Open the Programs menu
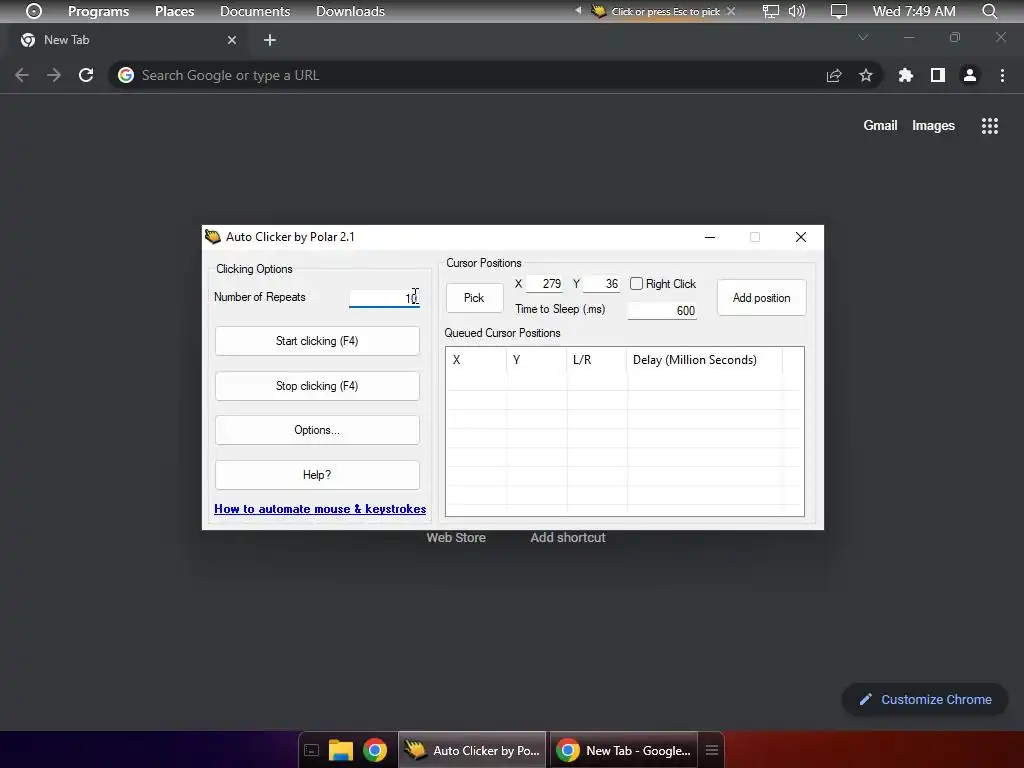This screenshot has width=1024, height=768. (x=99, y=11)
